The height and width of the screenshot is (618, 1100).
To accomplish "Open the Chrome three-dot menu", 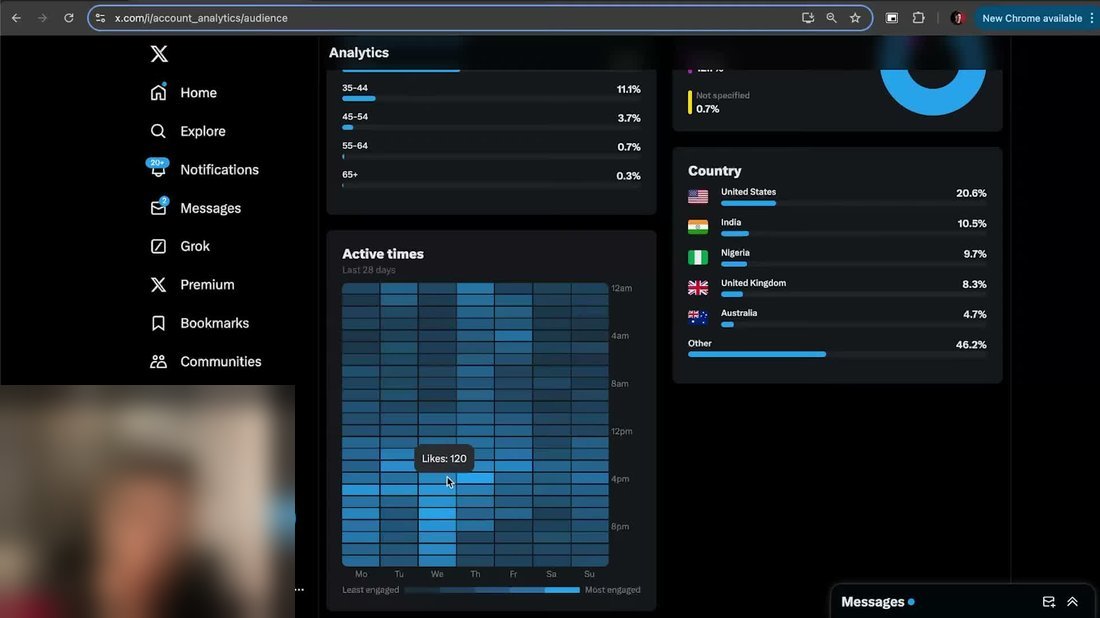I will point(1092,18).
